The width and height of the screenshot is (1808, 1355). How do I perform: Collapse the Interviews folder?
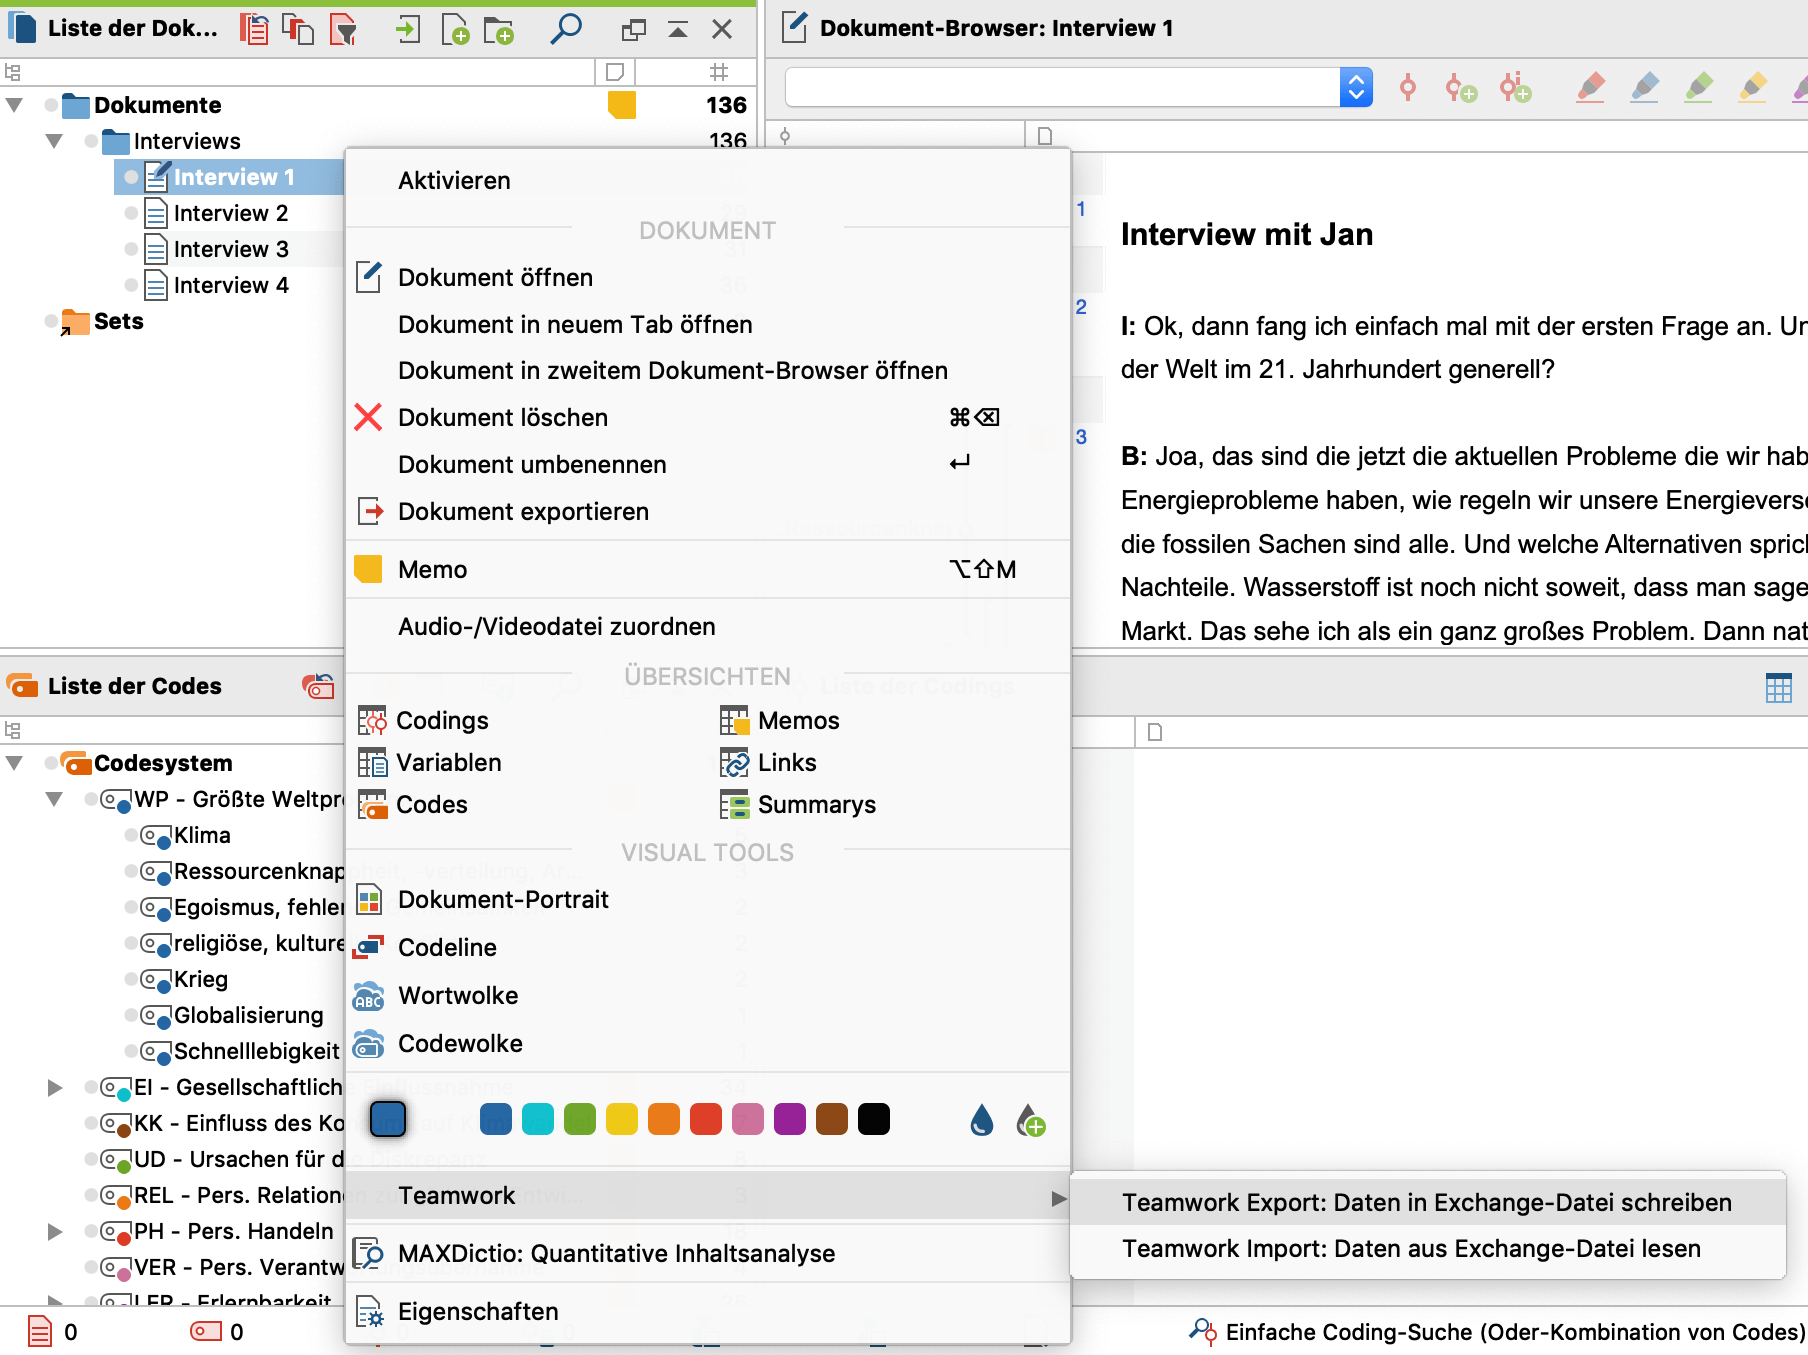(x=54, y=141)
